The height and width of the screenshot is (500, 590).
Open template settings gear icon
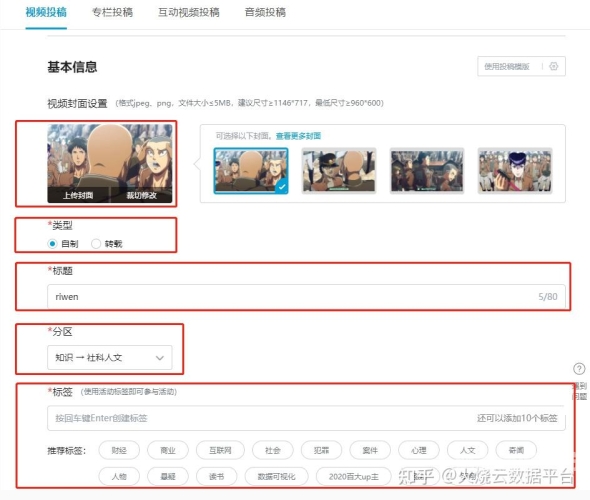point(554,66)
